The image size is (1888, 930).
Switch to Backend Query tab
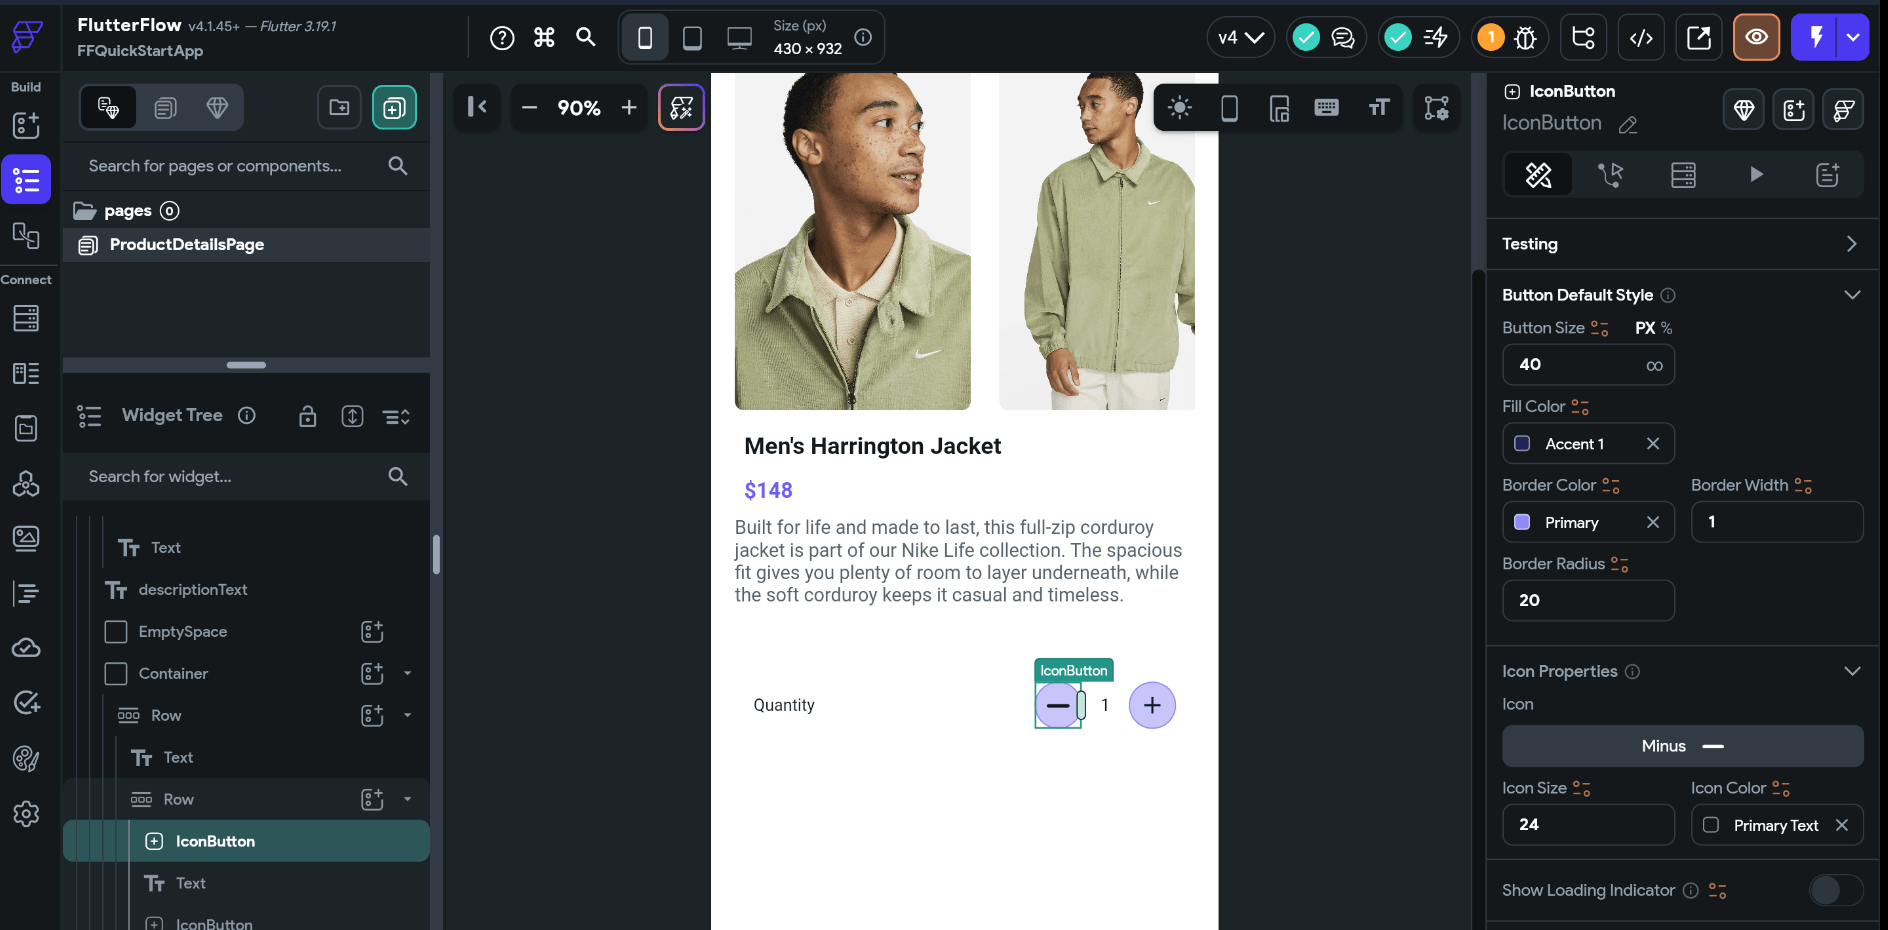(1683, 175)
